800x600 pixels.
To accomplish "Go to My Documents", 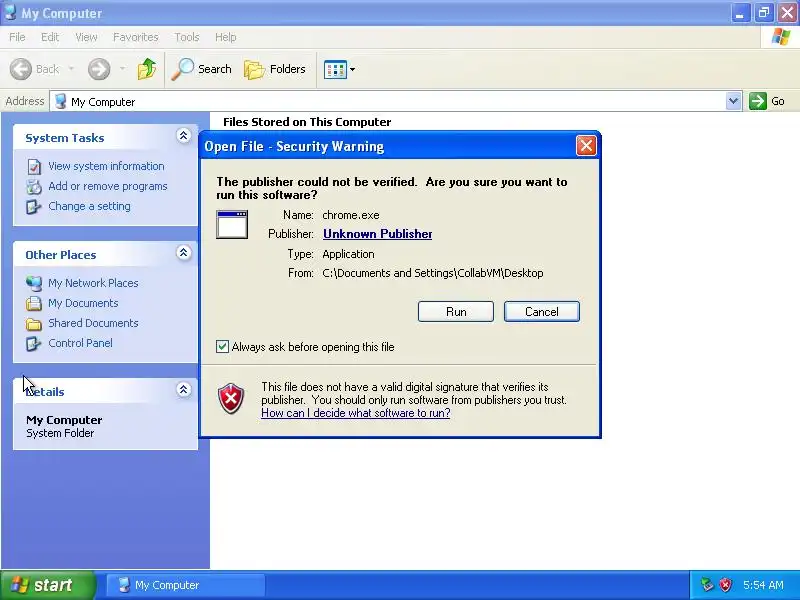I will 83,303.
